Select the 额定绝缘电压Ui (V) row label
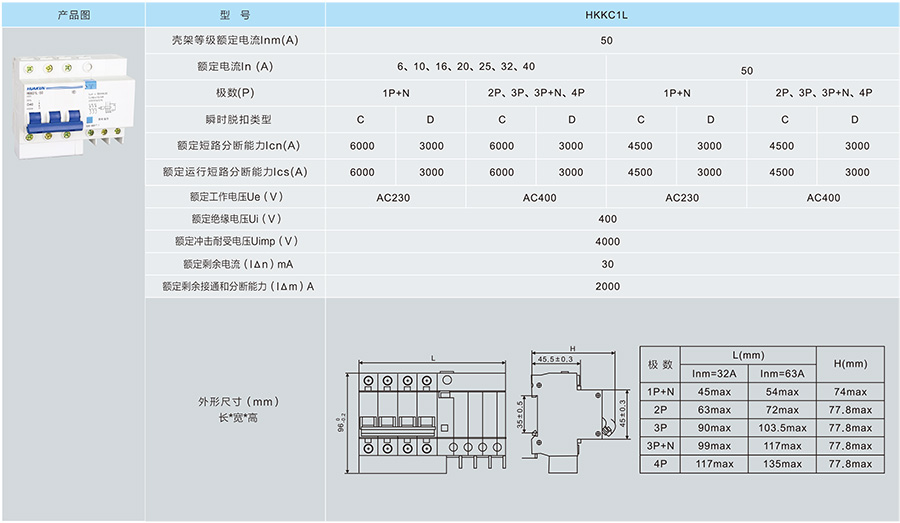This screenshot has width=900, height=523. [x=236, y=219]
